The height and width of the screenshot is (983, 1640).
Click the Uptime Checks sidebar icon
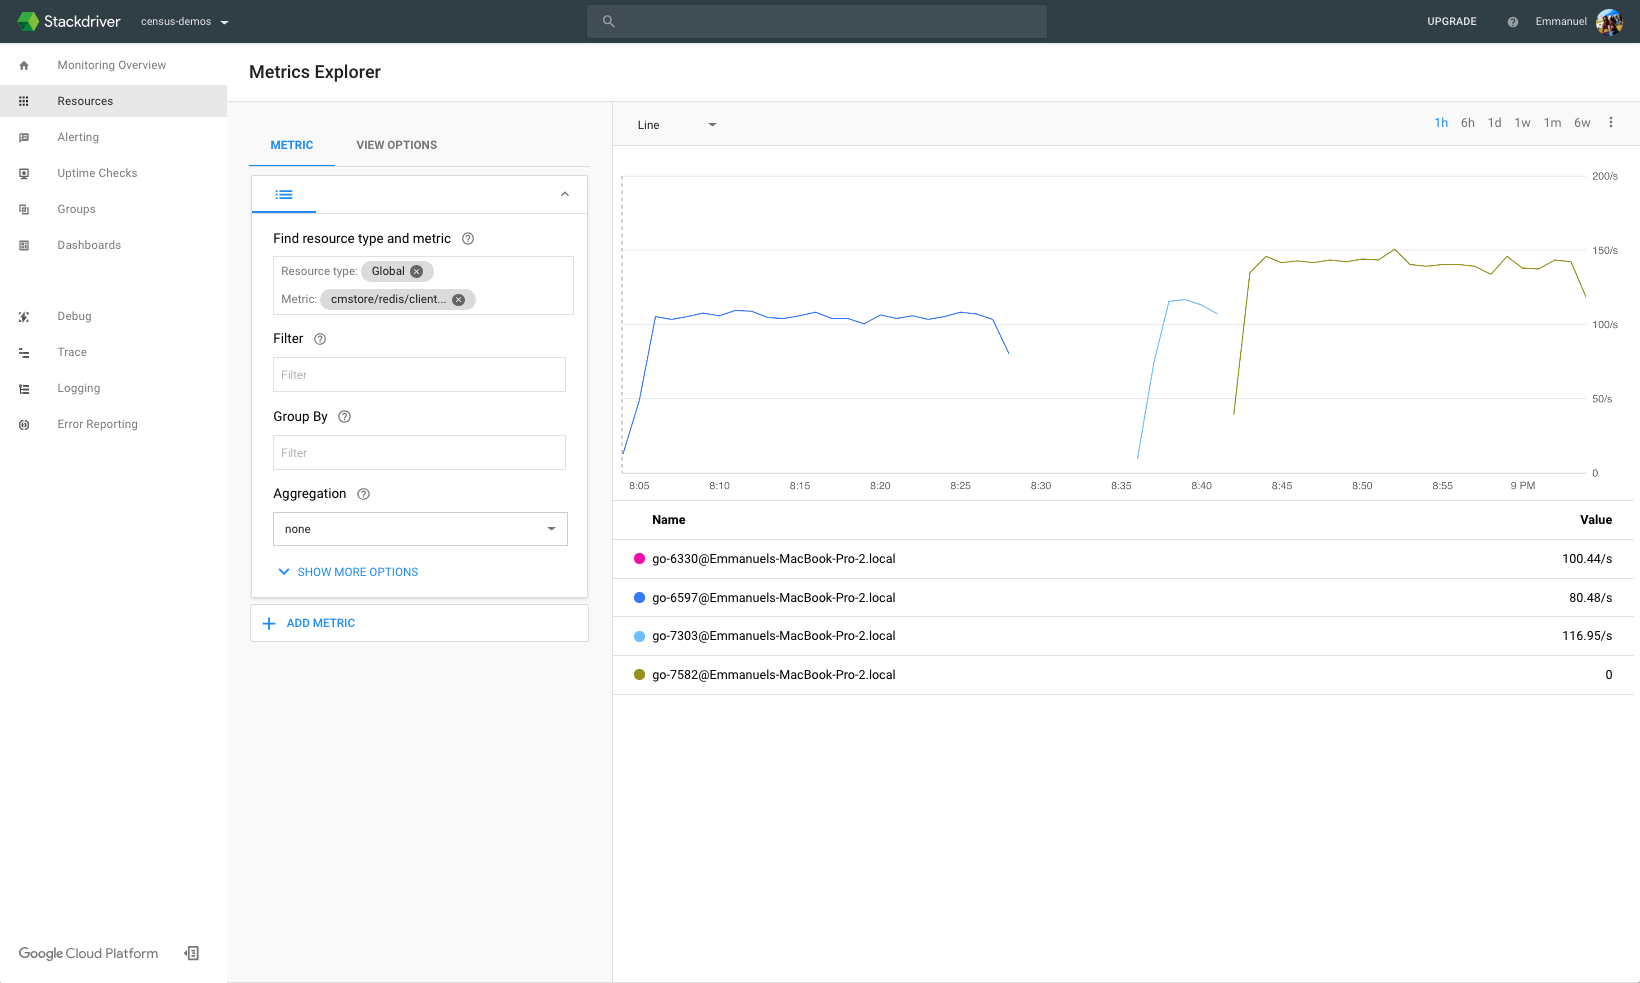pos(24,173)
